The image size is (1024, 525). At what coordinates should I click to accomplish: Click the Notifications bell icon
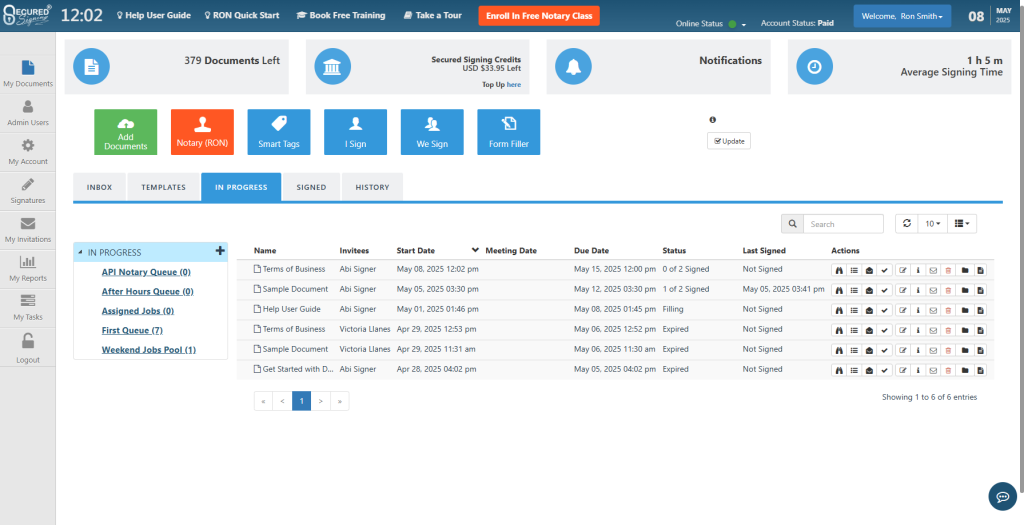(x=573, y=67)
